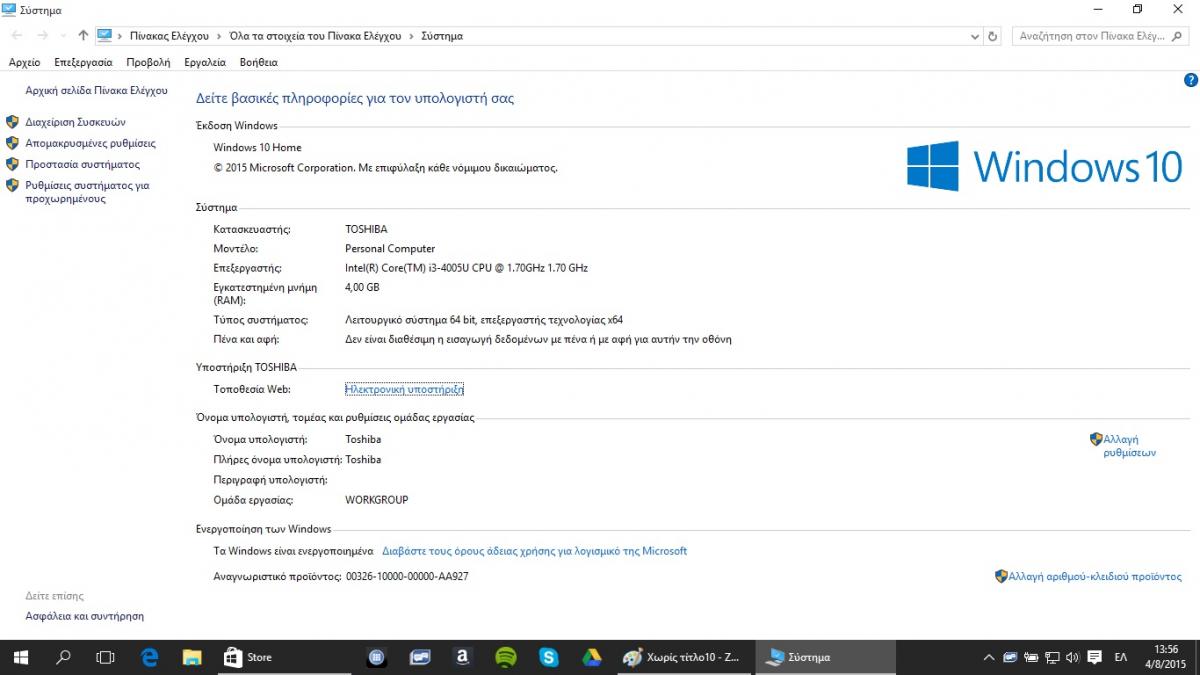
Task: Read Microsoft software license terms link
Action: pos(534,551)
